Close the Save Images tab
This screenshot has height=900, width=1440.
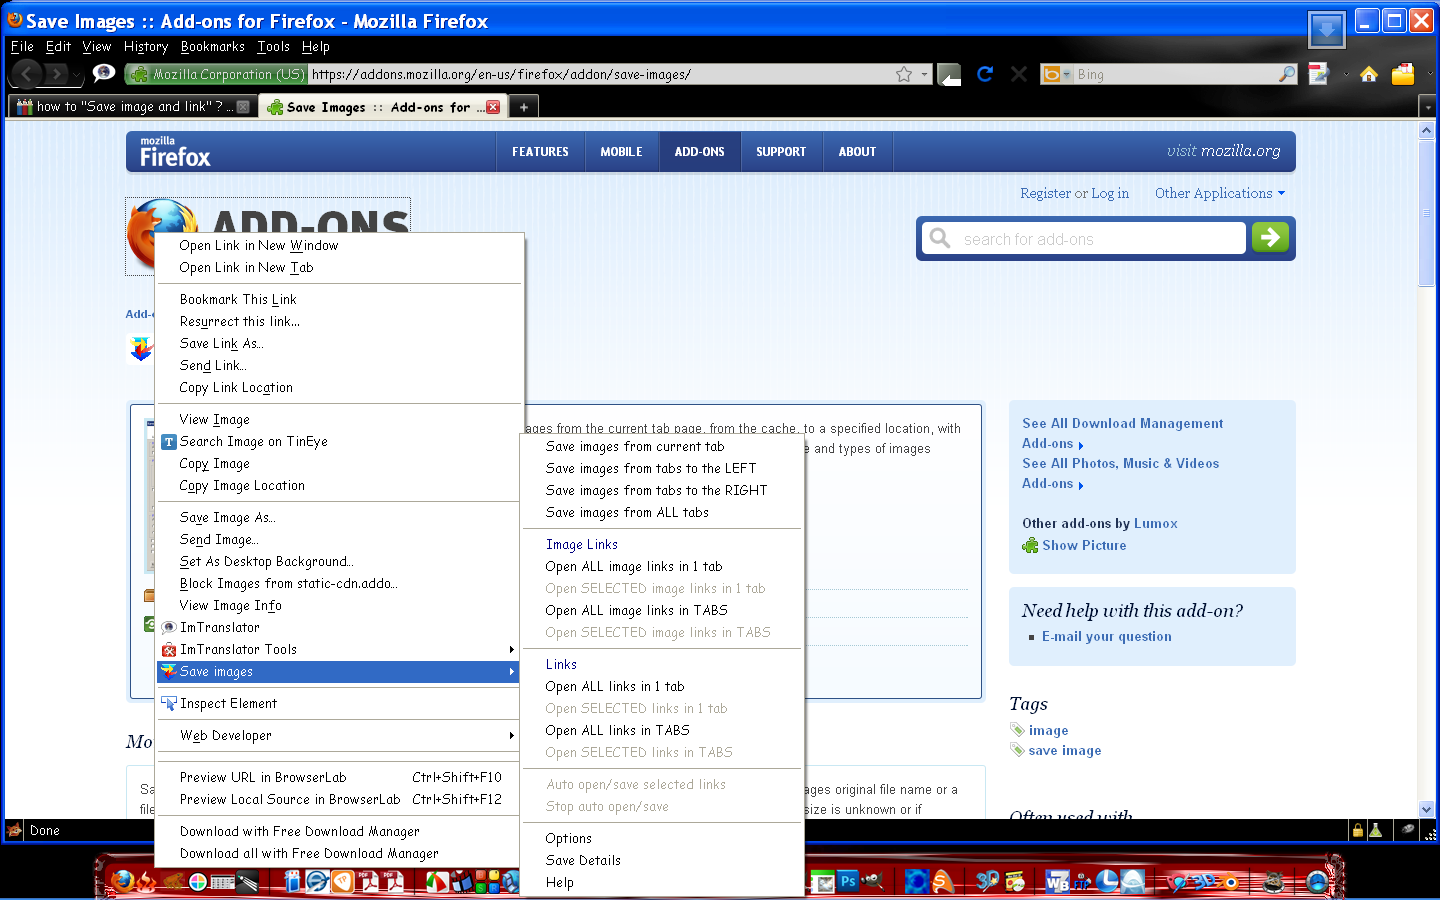point(493,107)
